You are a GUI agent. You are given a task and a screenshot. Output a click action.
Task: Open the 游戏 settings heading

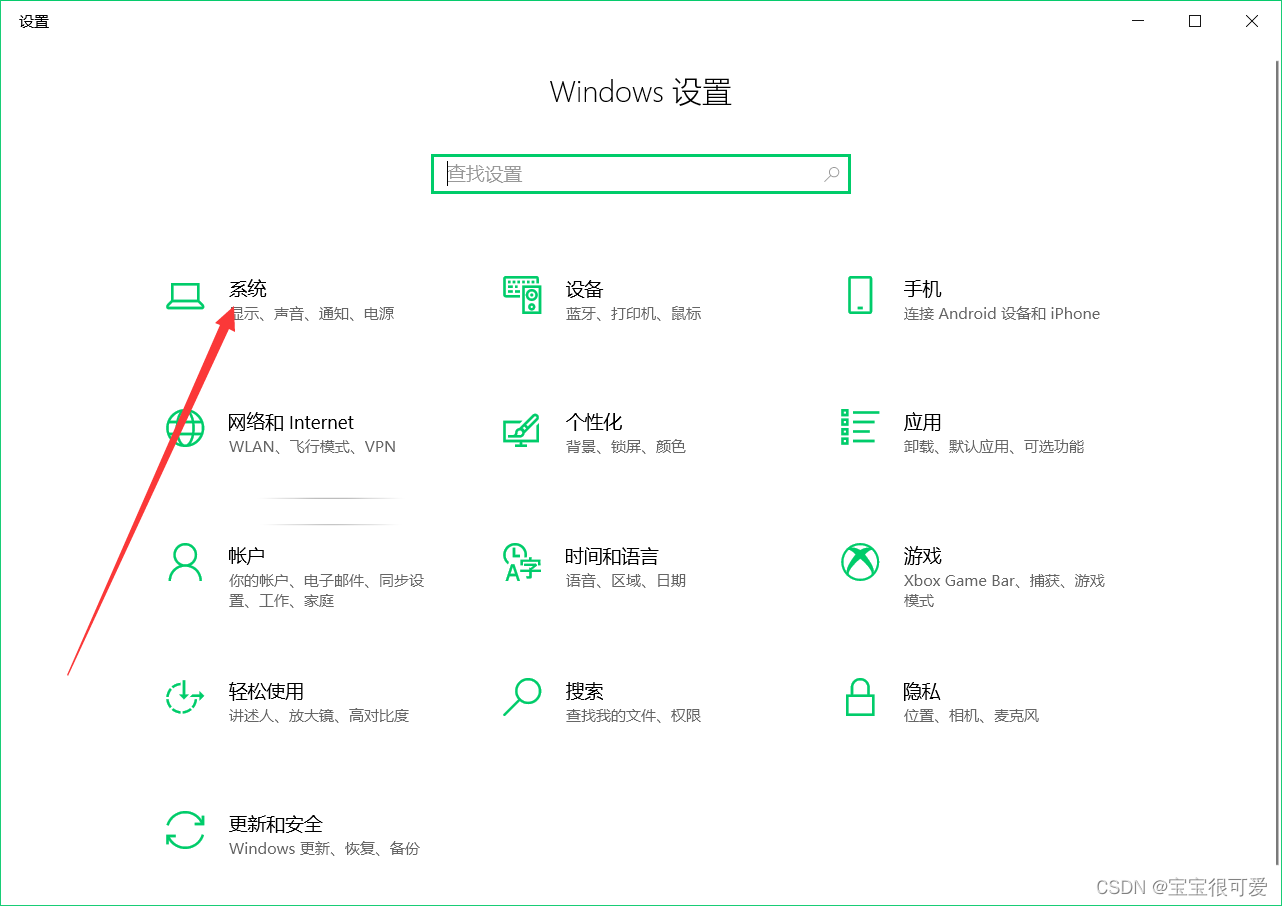coord(923,555)
